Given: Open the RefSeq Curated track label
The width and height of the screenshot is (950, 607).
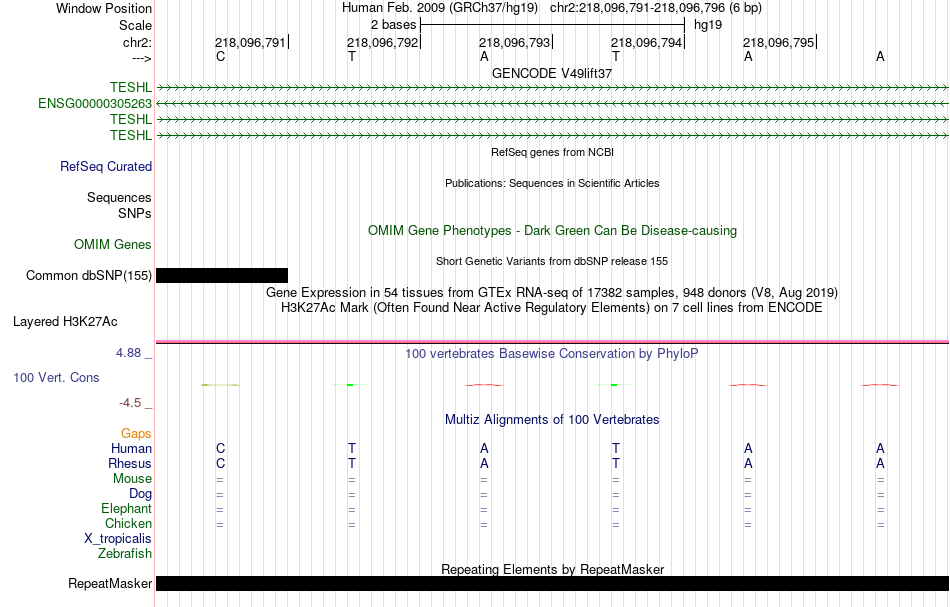Looking at the screenshot, I should 106,167.
